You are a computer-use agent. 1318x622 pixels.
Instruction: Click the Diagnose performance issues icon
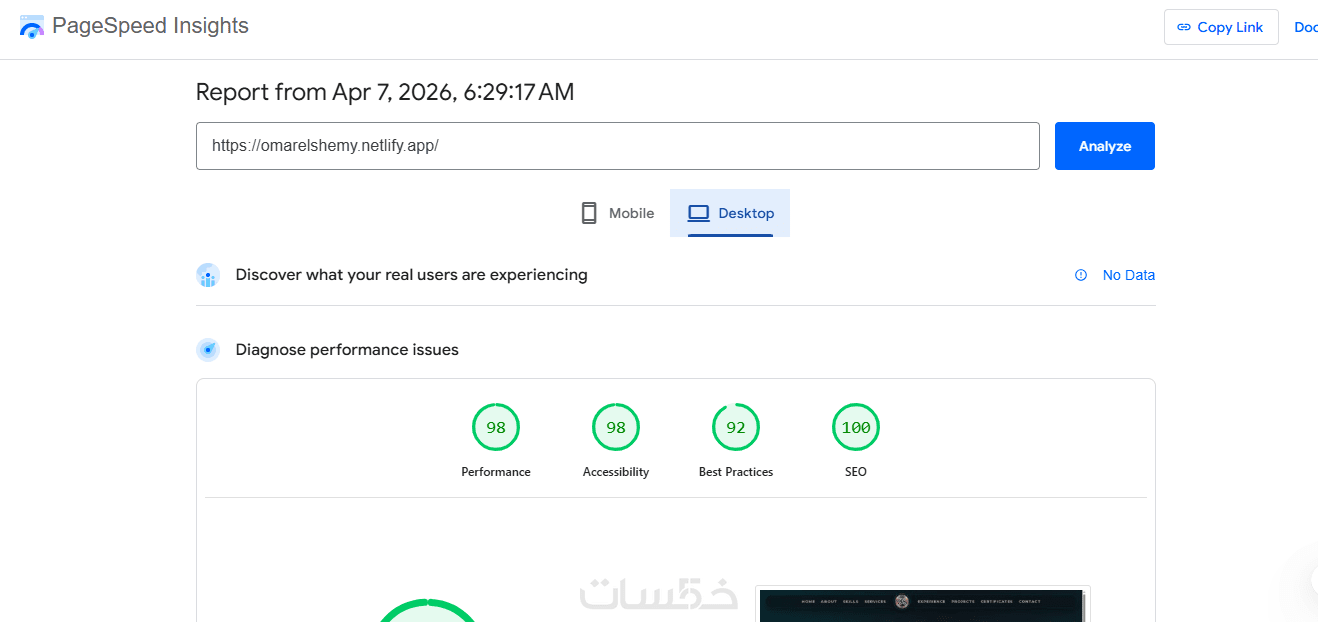pyautogui.click(x=208, y=350)
